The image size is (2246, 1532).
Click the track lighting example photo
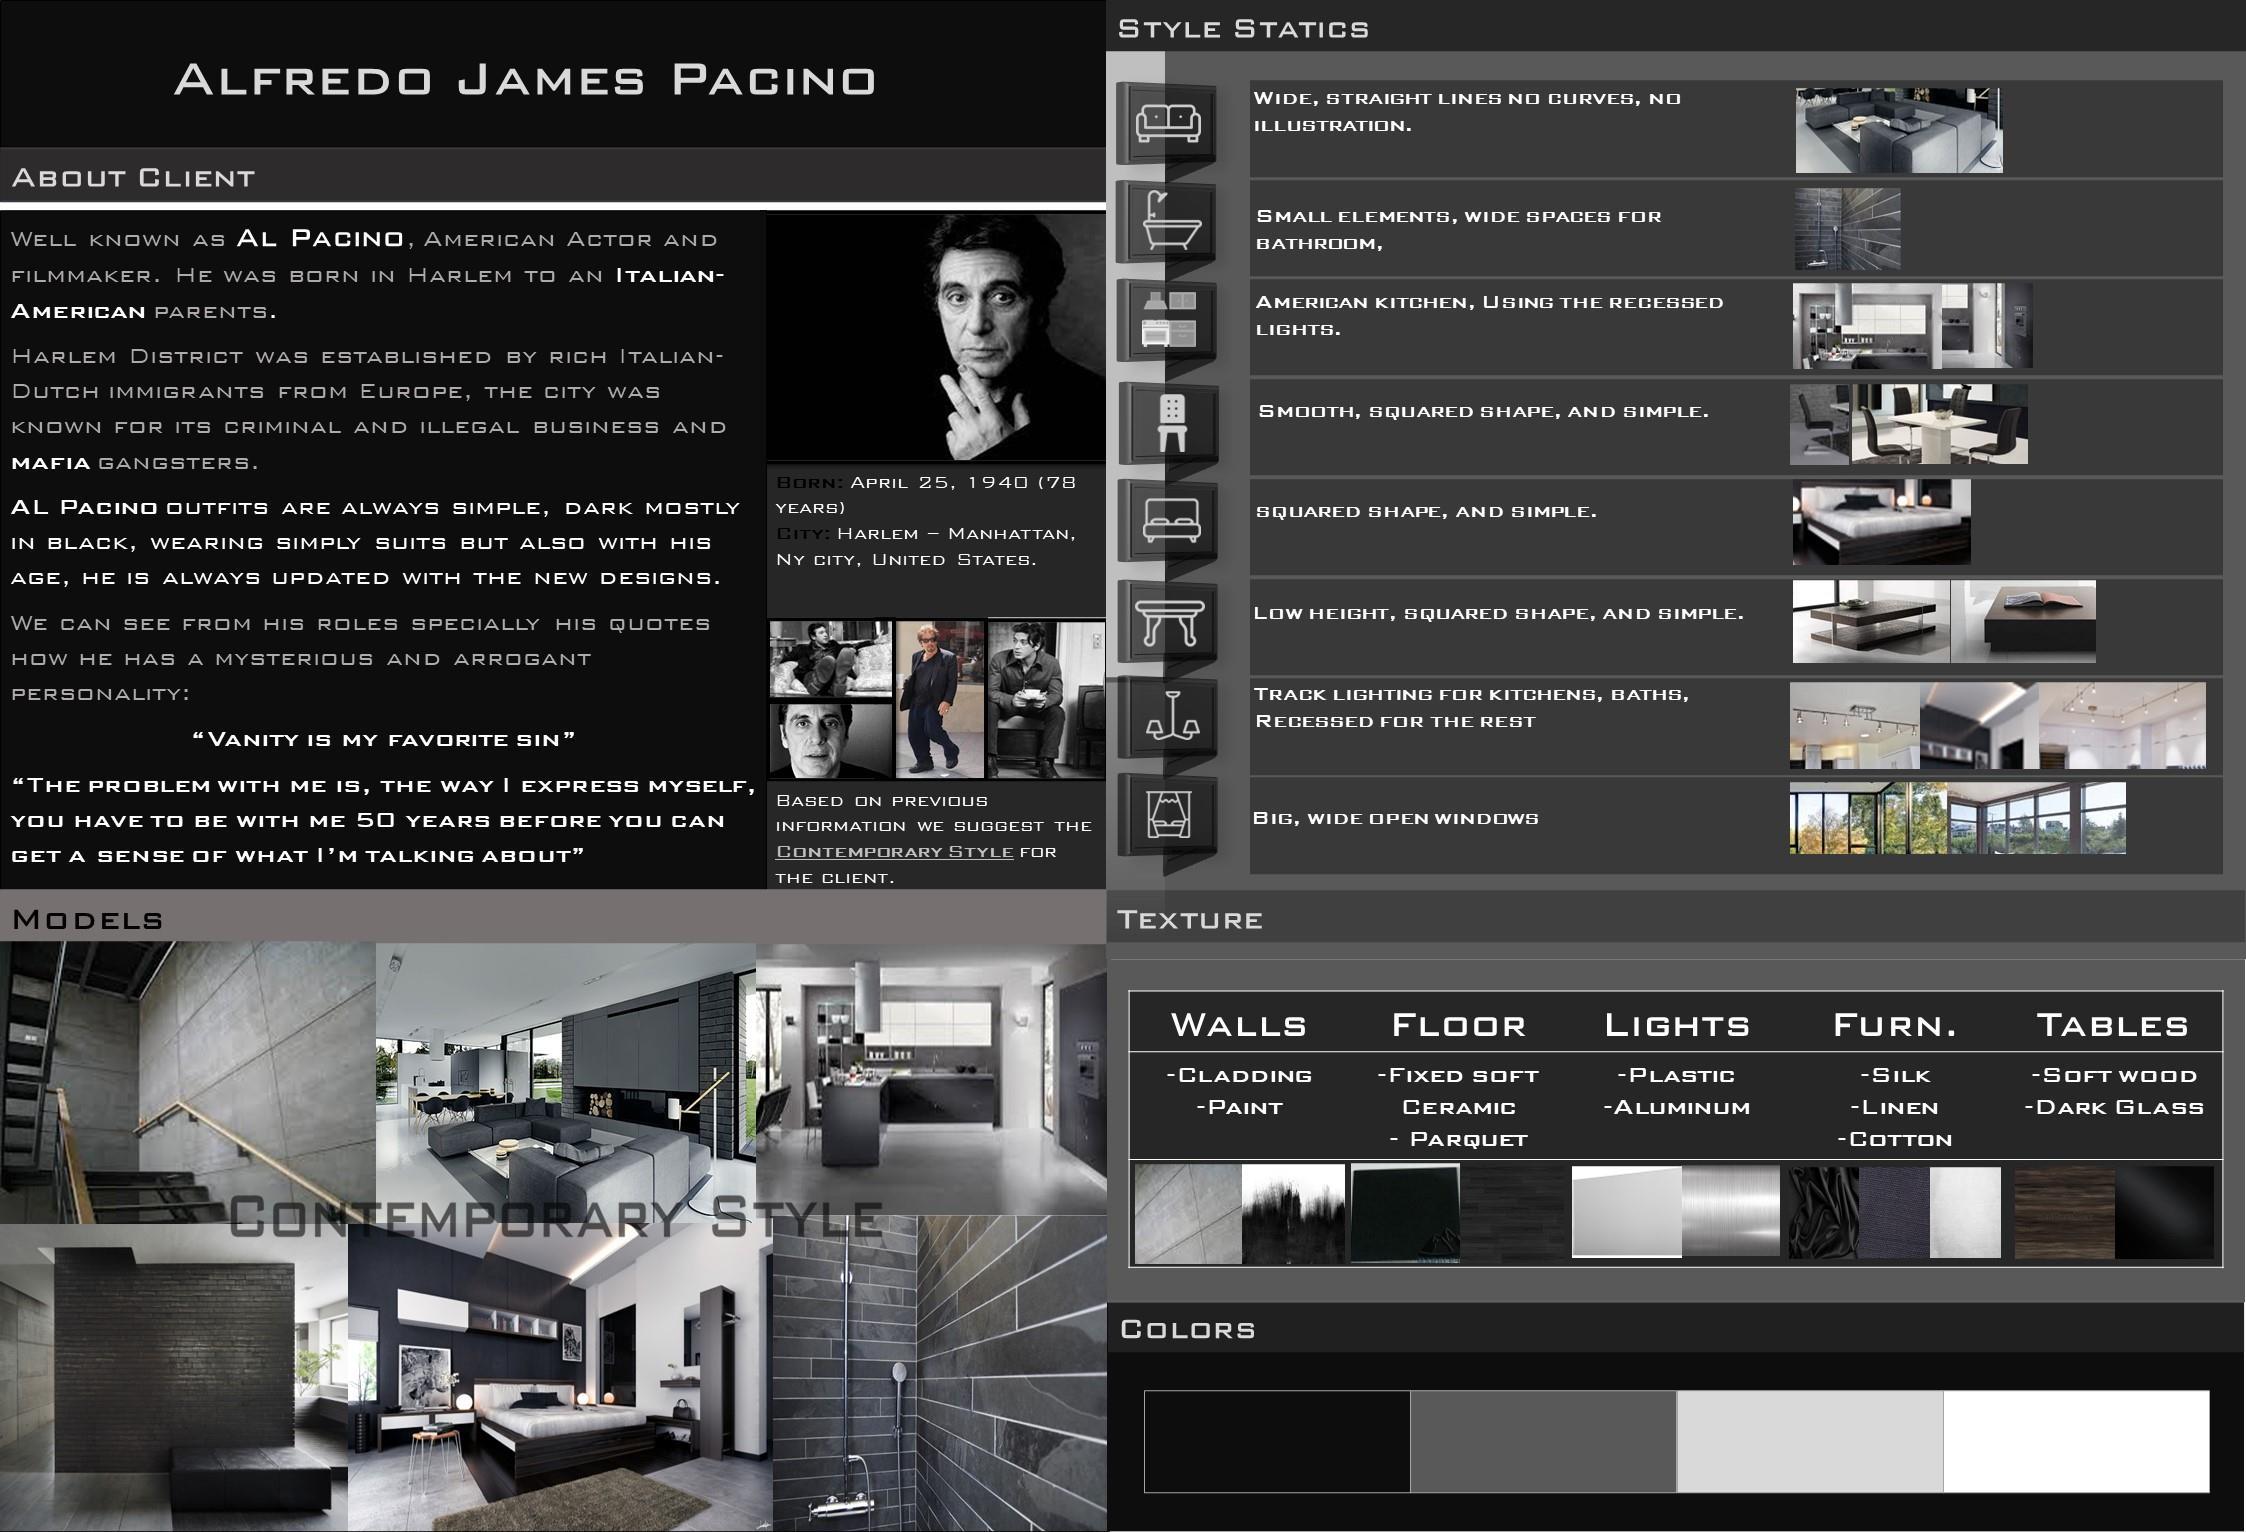[x=1853, y=726]
